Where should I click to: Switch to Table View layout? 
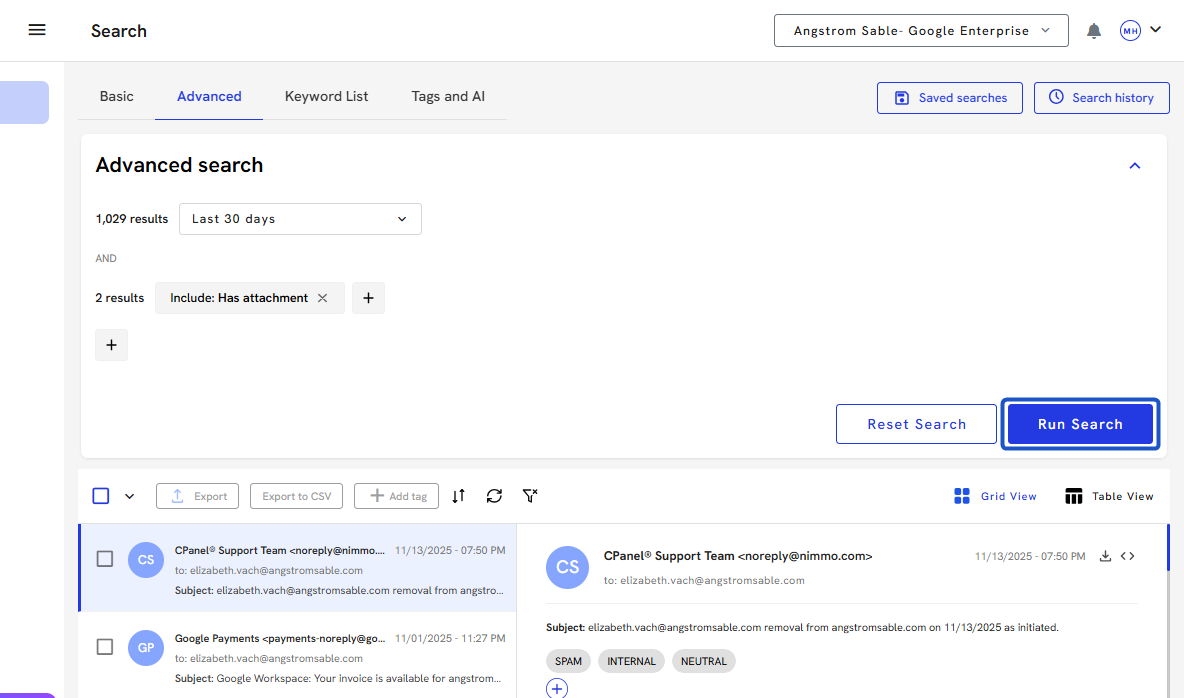[1109, 496]
